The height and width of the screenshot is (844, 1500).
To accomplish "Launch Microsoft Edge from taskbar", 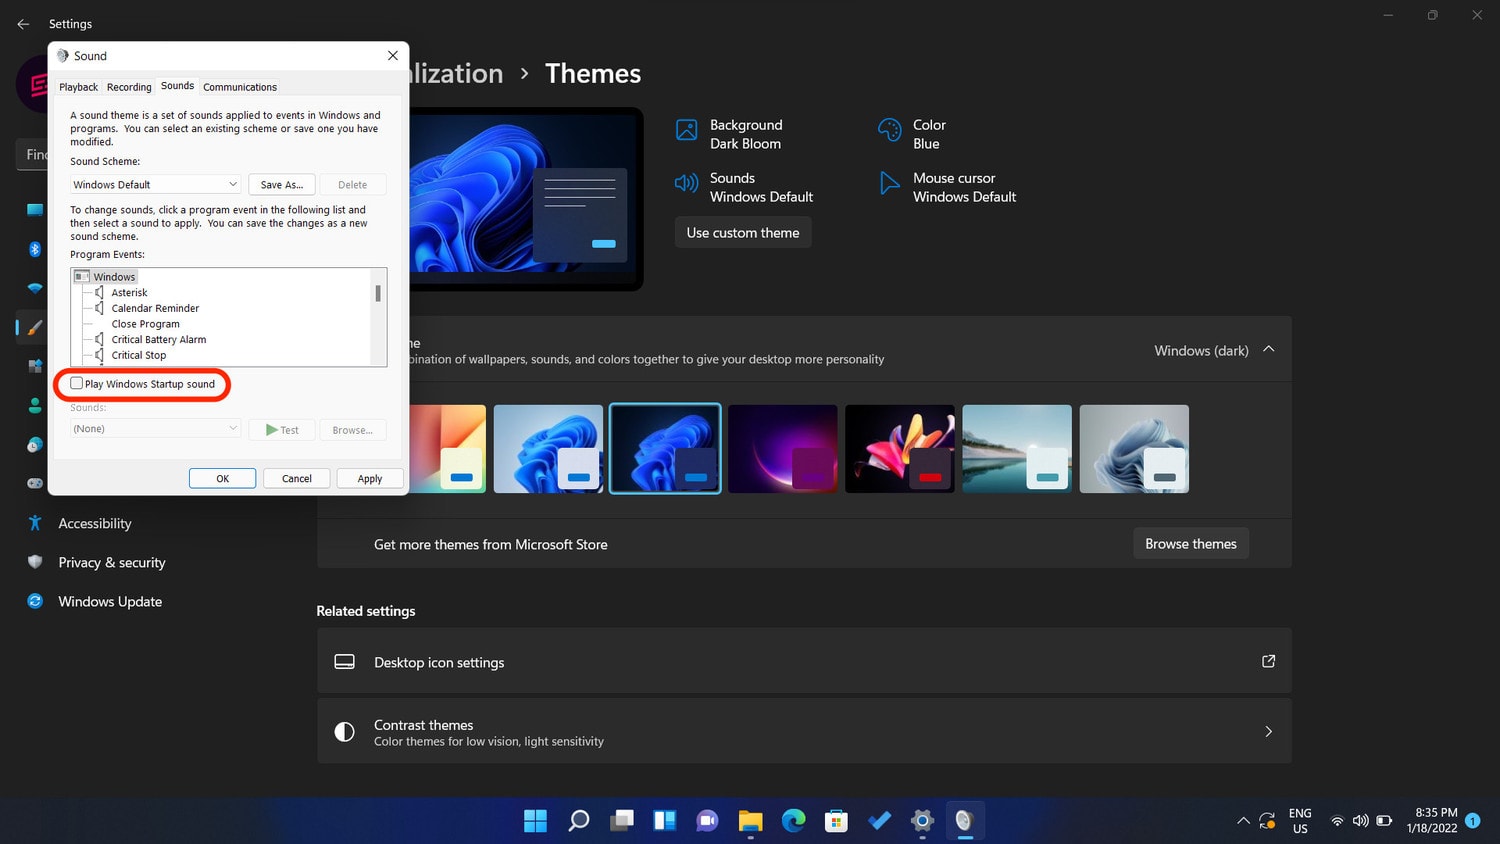I will click(794, 821).
